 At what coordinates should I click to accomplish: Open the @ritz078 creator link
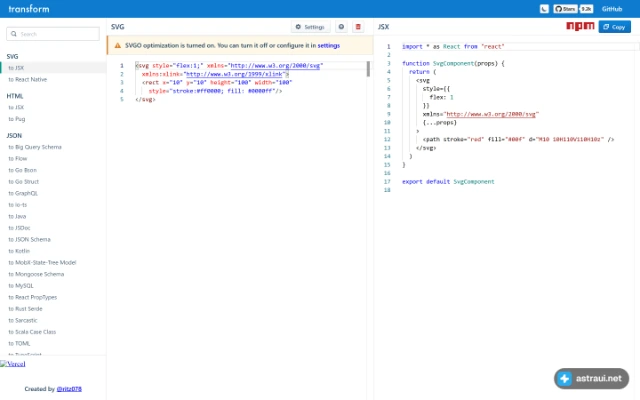click(69, 389)
